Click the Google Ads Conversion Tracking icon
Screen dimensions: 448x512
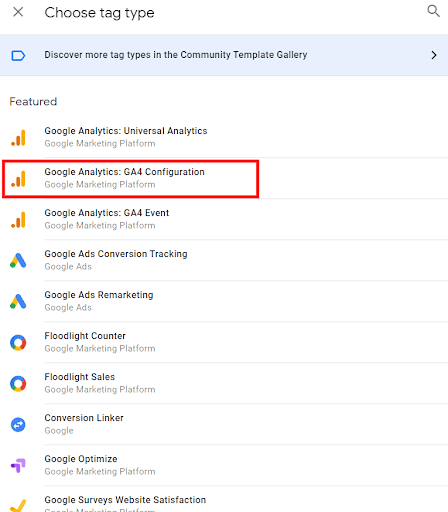[x=18, y=261]
